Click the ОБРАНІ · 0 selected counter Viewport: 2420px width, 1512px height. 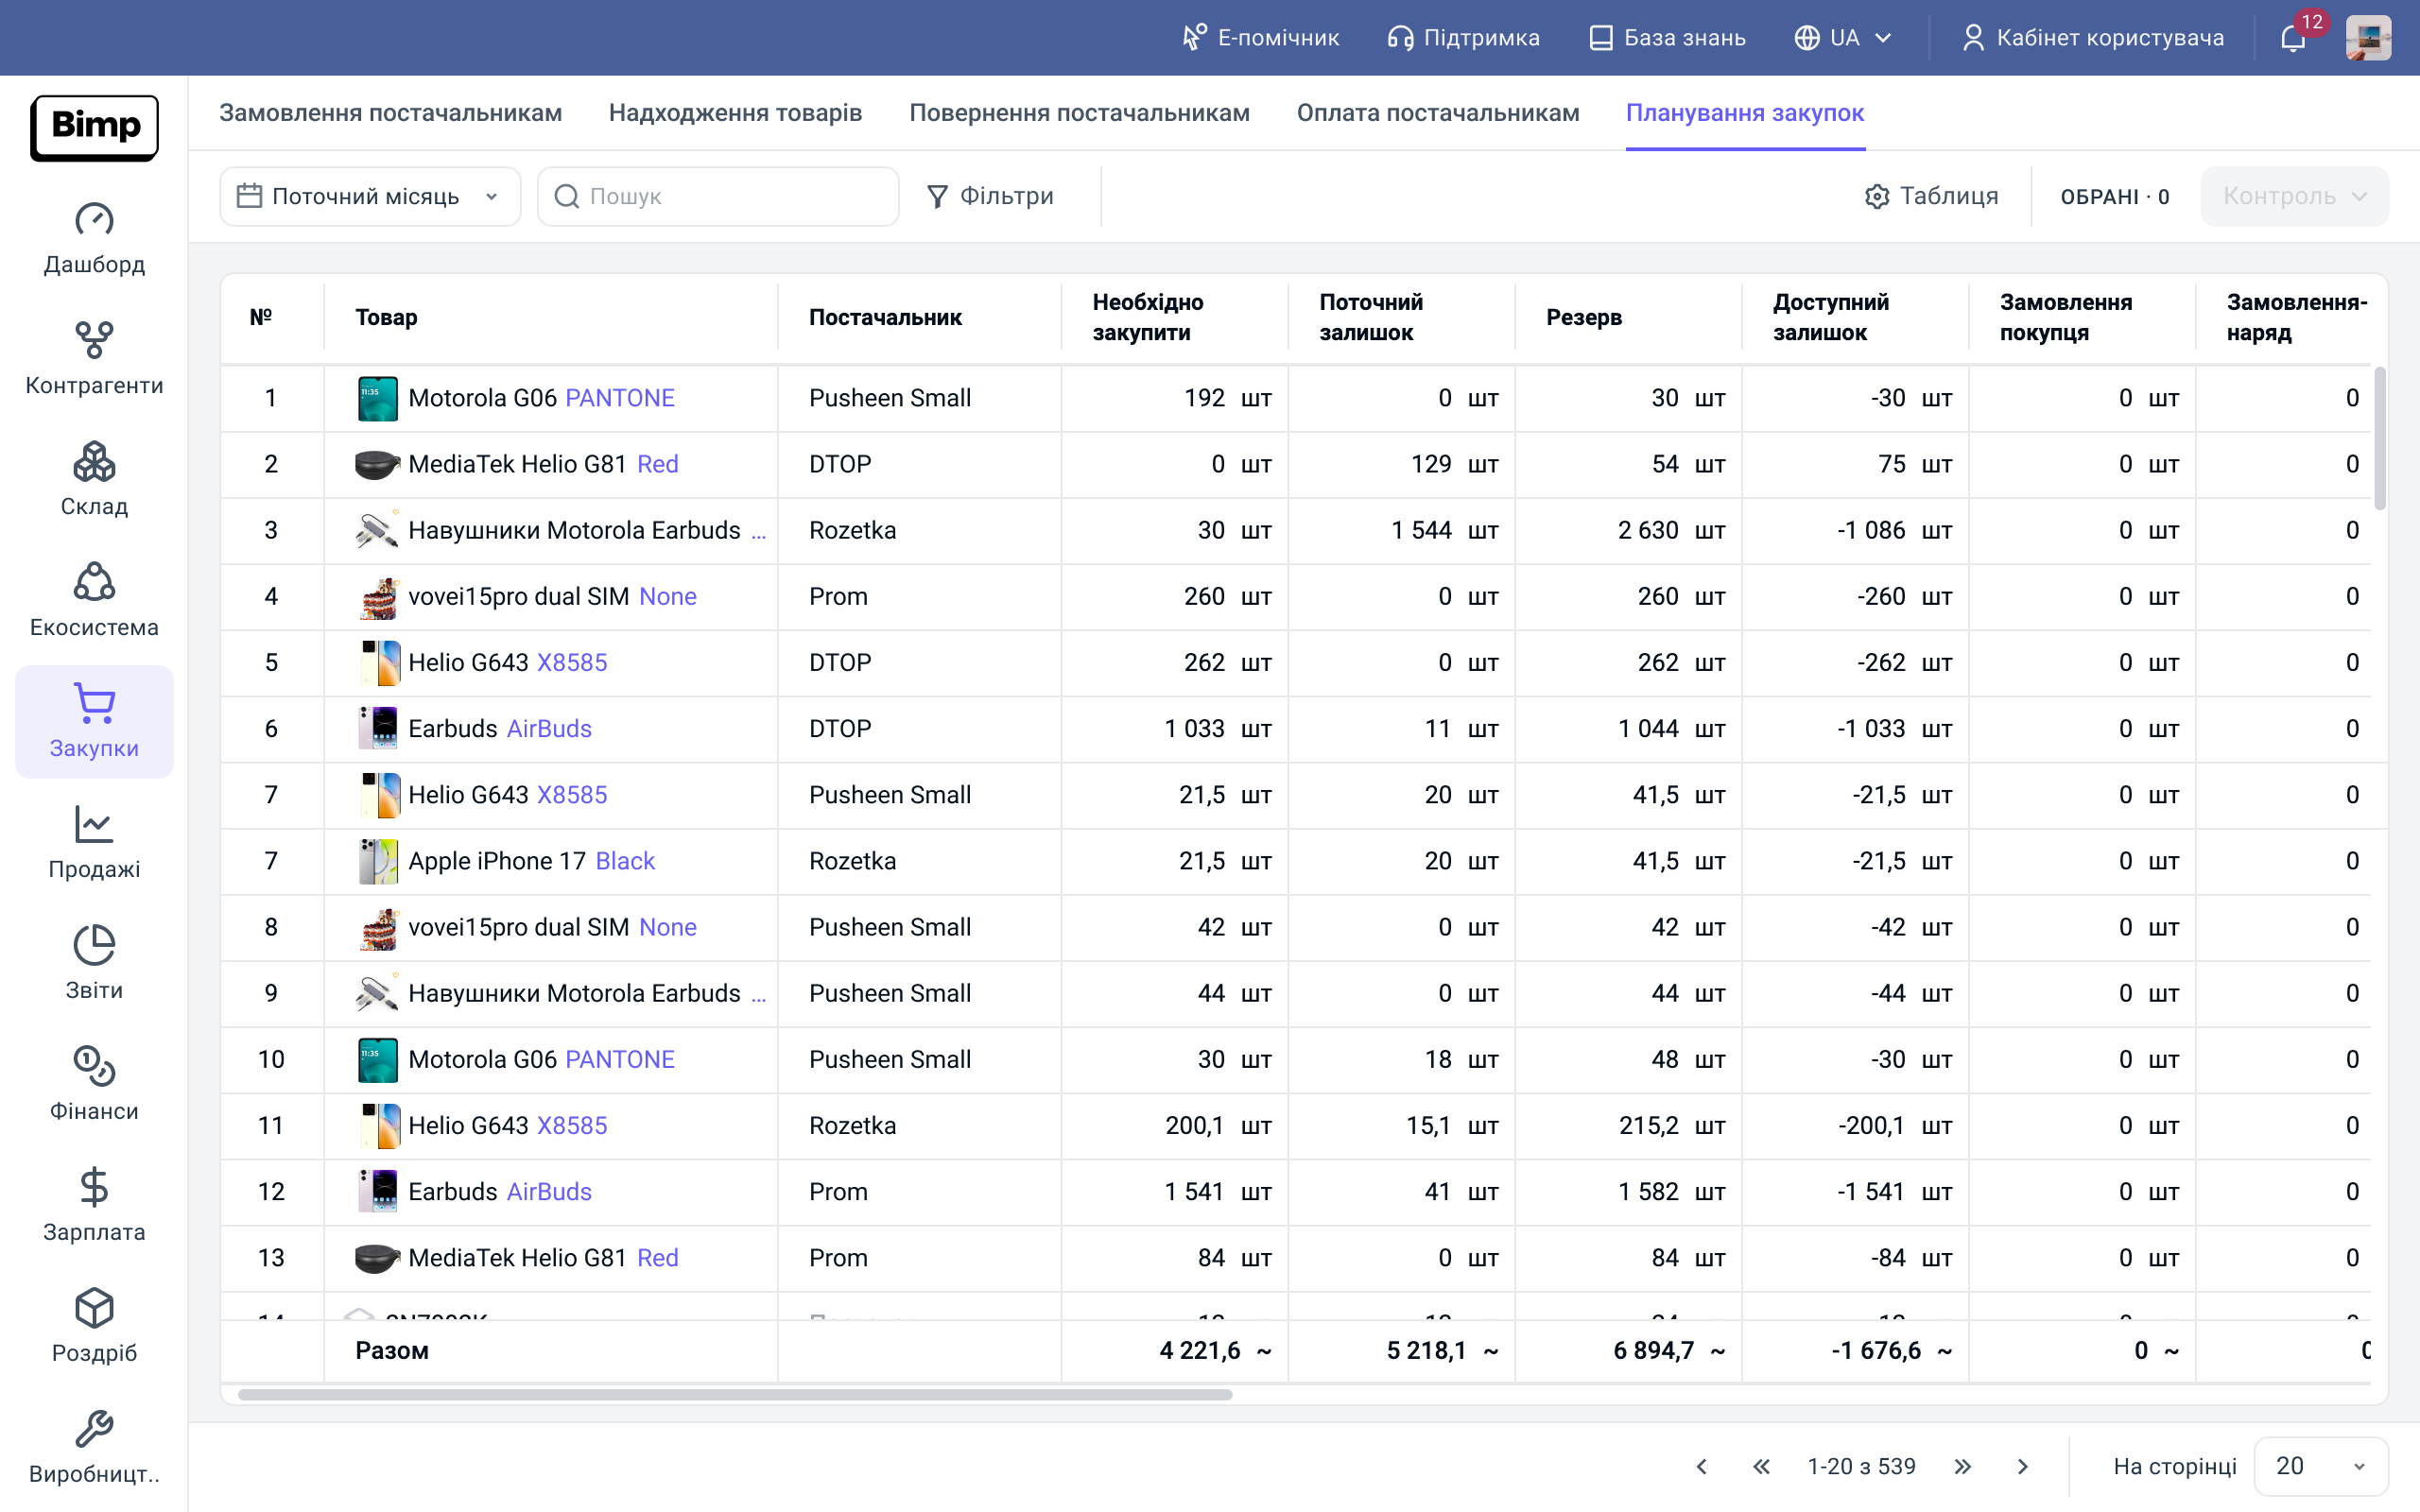pos(2115,196)
